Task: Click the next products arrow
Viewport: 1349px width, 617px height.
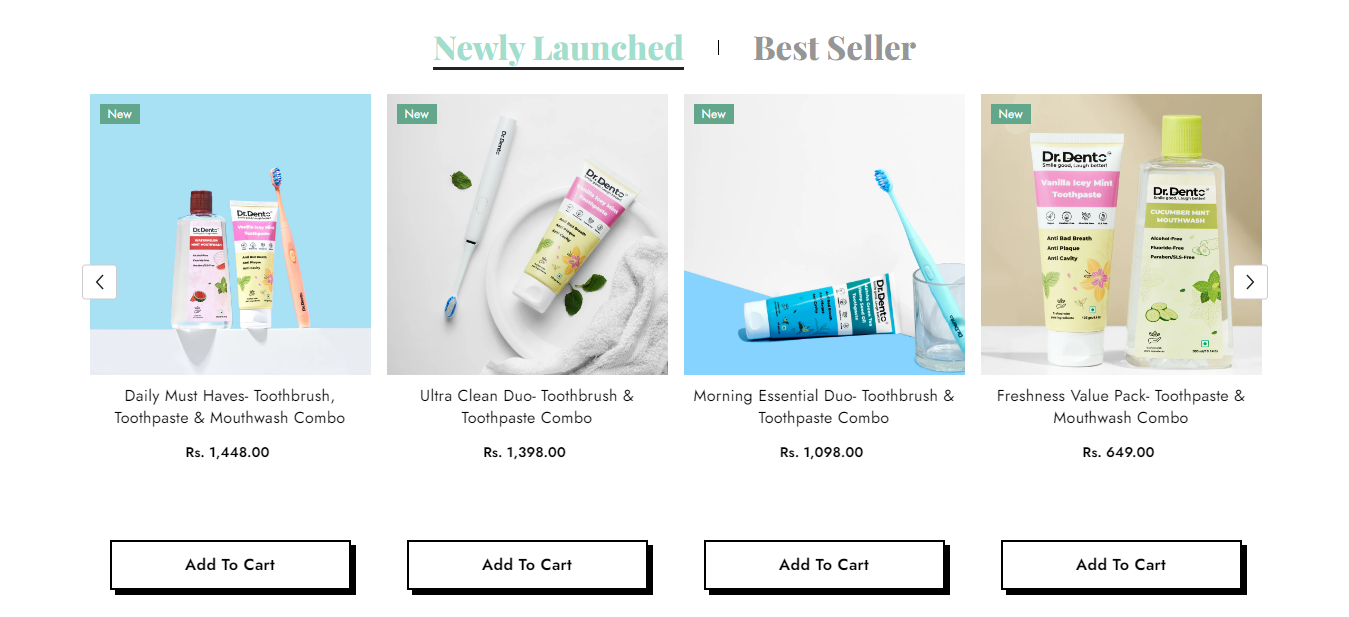Action: (x=1250, y=282)
